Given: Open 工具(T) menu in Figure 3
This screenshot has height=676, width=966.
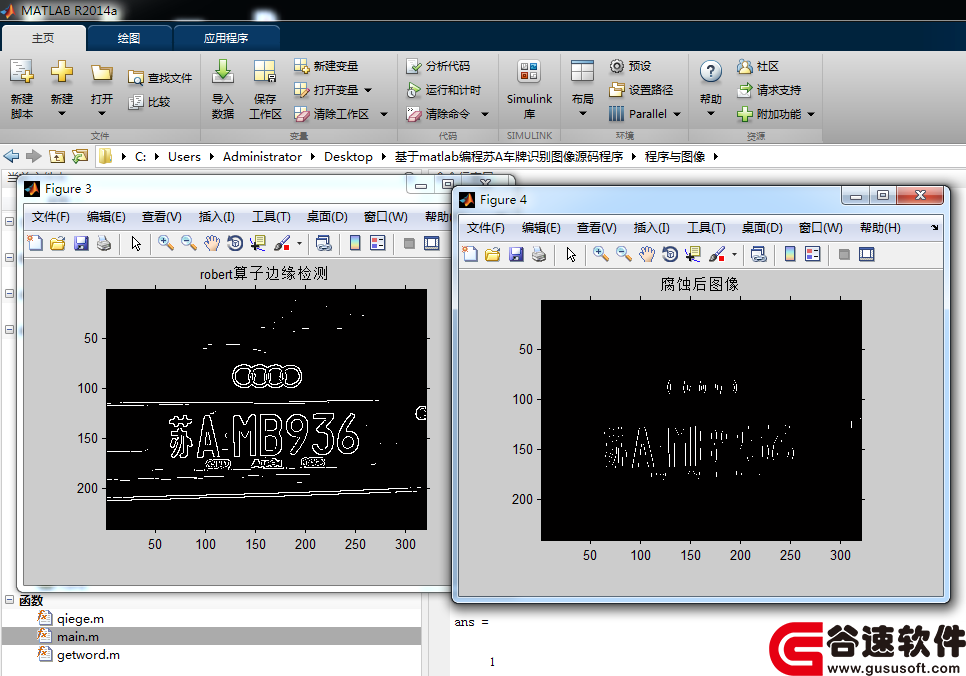Looking at the screenshot, I should [271, 217].
